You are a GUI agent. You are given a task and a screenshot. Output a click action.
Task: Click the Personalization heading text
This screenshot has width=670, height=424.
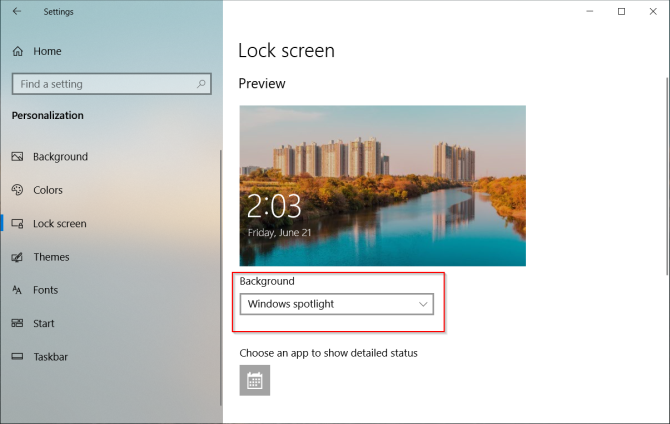point(47,115)
